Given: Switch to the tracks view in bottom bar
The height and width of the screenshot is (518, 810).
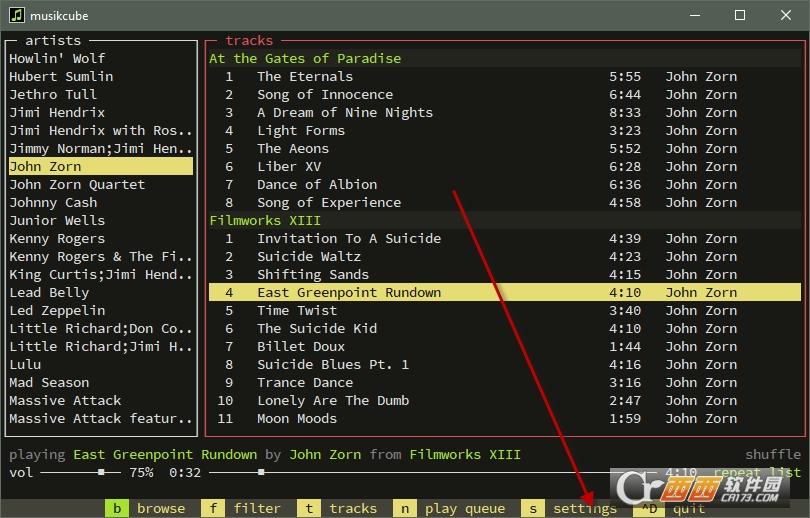Looking at the screenshot, I should 337,508.
